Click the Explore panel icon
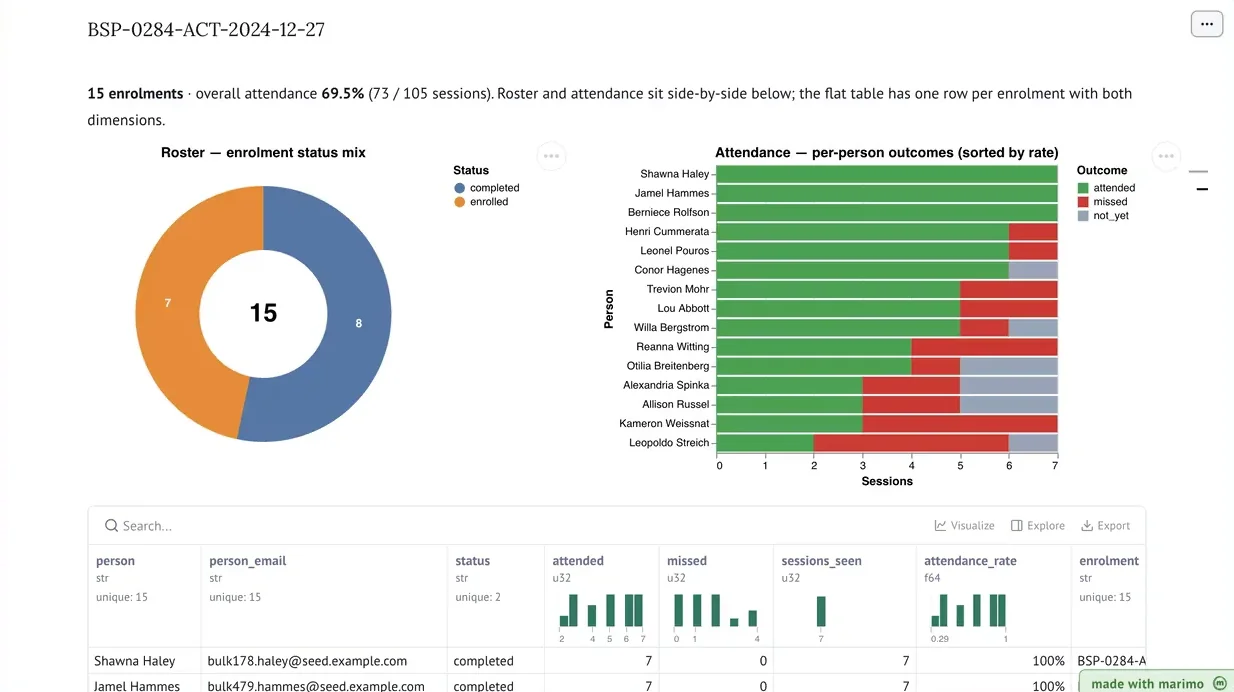 (1016, 526)
